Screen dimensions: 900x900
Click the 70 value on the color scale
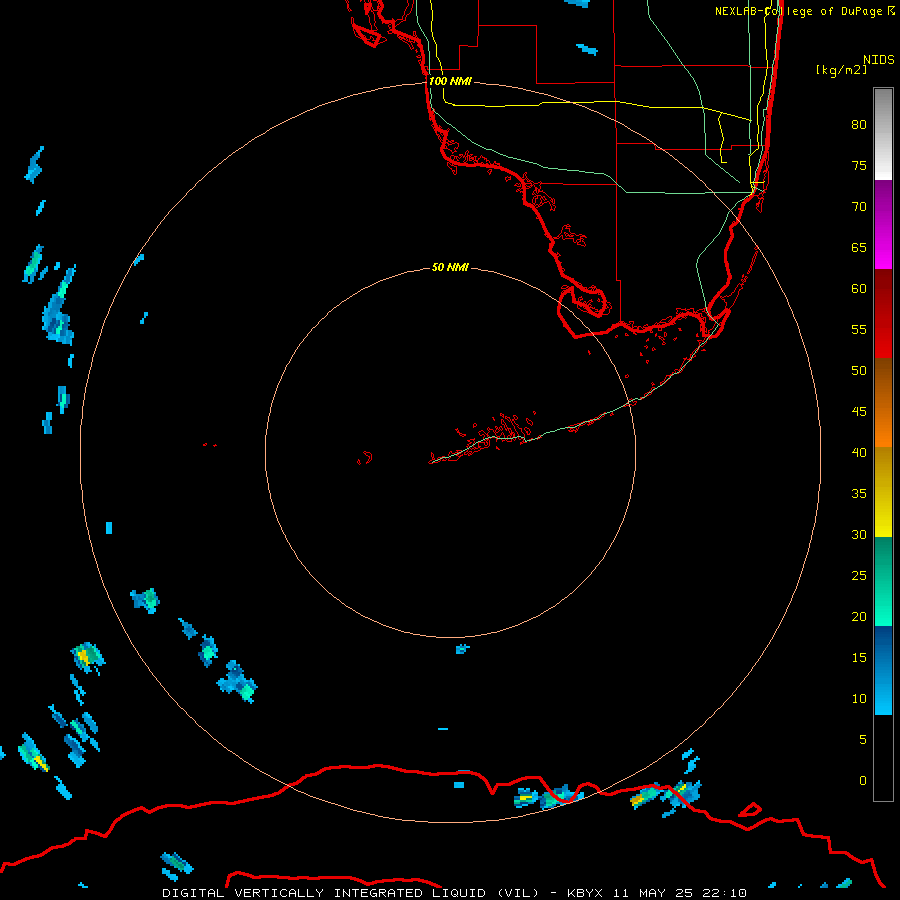tap(859, 207)
